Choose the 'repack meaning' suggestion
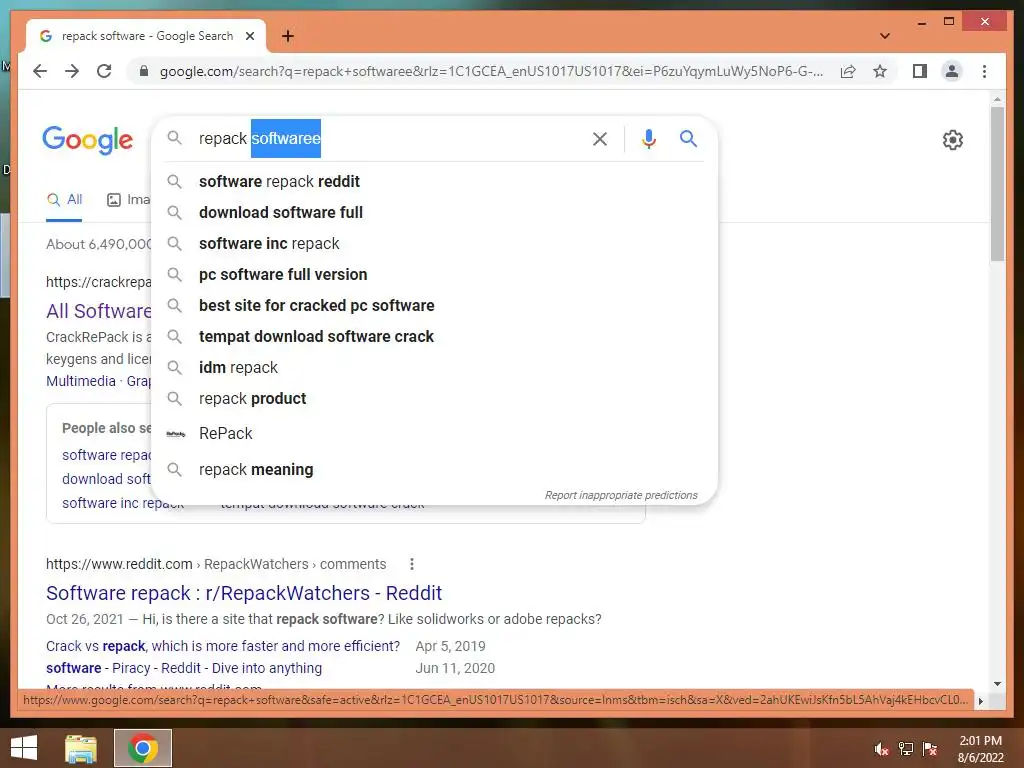The height and width of the screenshot is (768, 1024). (434, 470)
